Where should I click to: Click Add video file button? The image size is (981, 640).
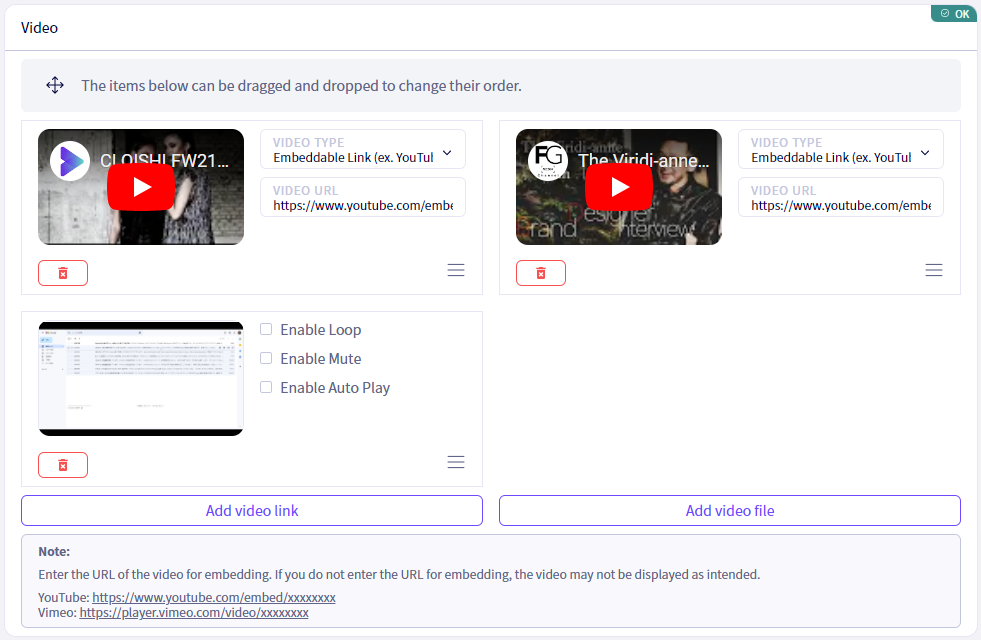(x=729, y=510)
